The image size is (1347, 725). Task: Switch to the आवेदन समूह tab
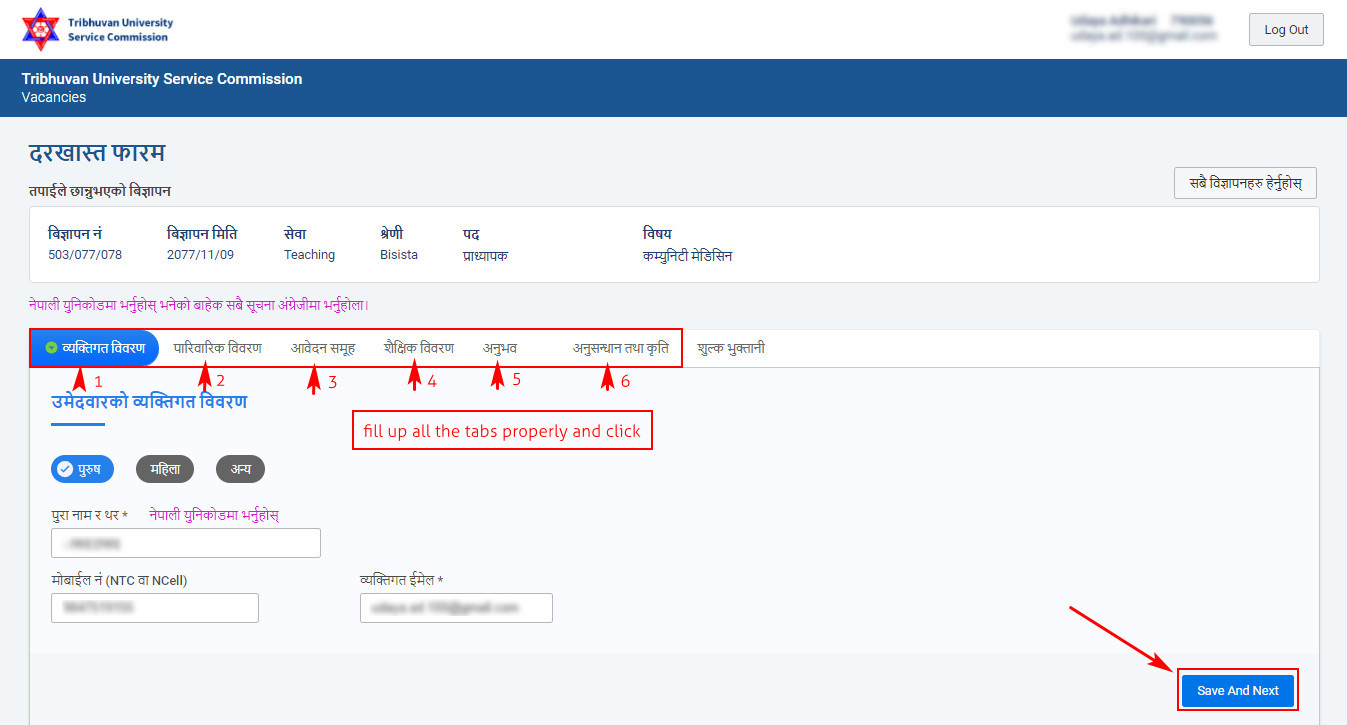click(323, 348)
